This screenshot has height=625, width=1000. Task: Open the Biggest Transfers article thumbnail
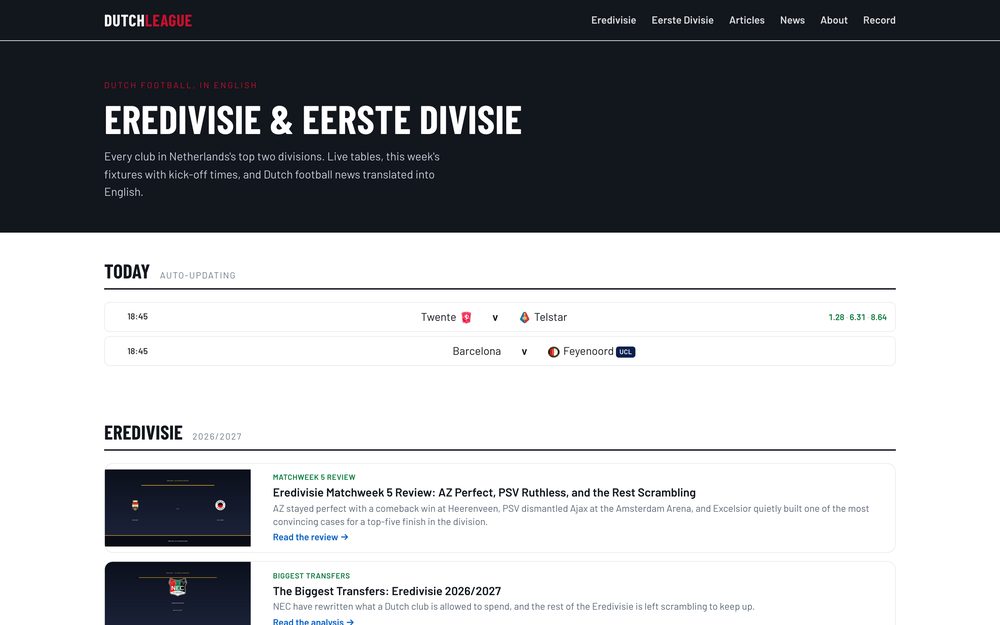click(177, 593)
